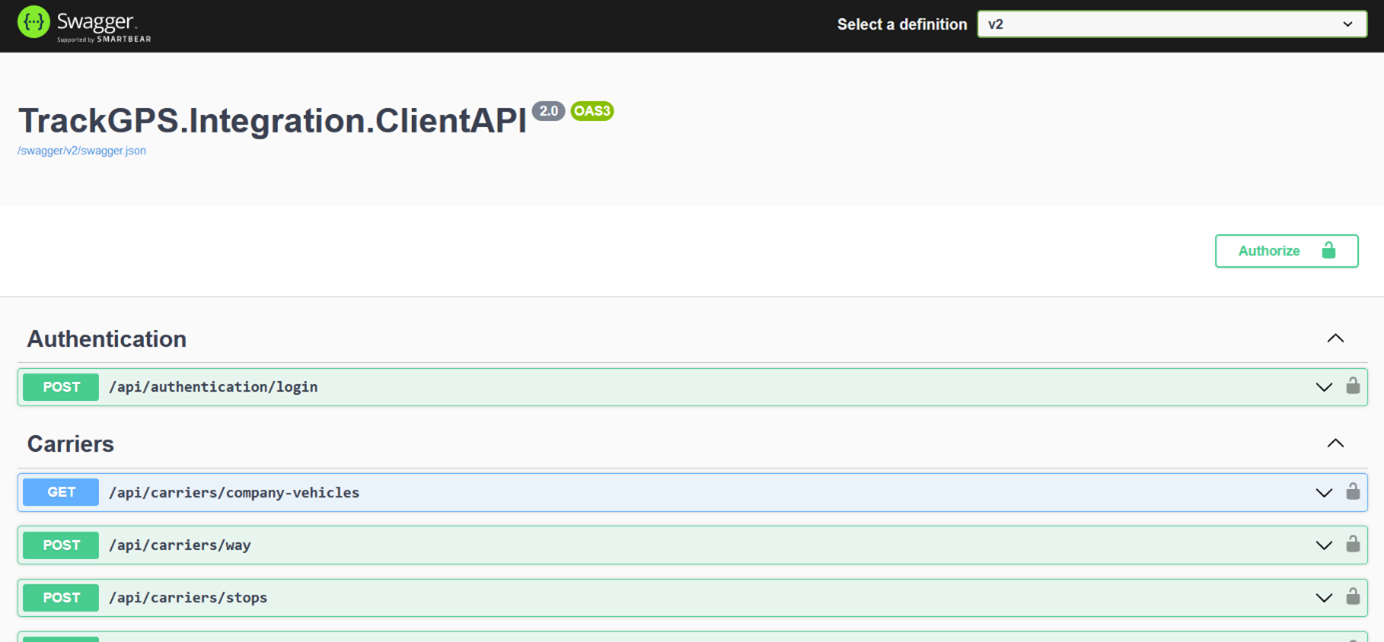Collapse the Carriers section
Viewport: 1384px width, 642px height.
[x=1335, y=444]
